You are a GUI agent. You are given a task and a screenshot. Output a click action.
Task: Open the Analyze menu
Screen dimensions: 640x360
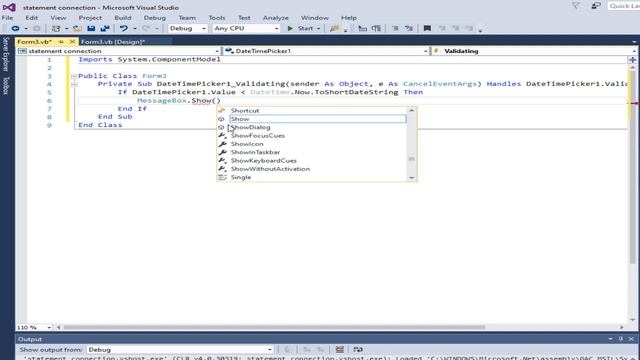276,18
